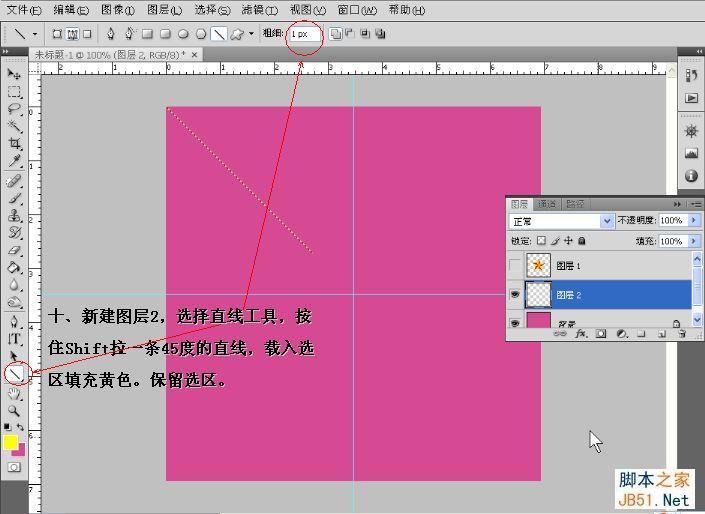Hide 图层 2 layer eye icon
The height and width of the screenshot is (514, 705).
pos(515,295)
